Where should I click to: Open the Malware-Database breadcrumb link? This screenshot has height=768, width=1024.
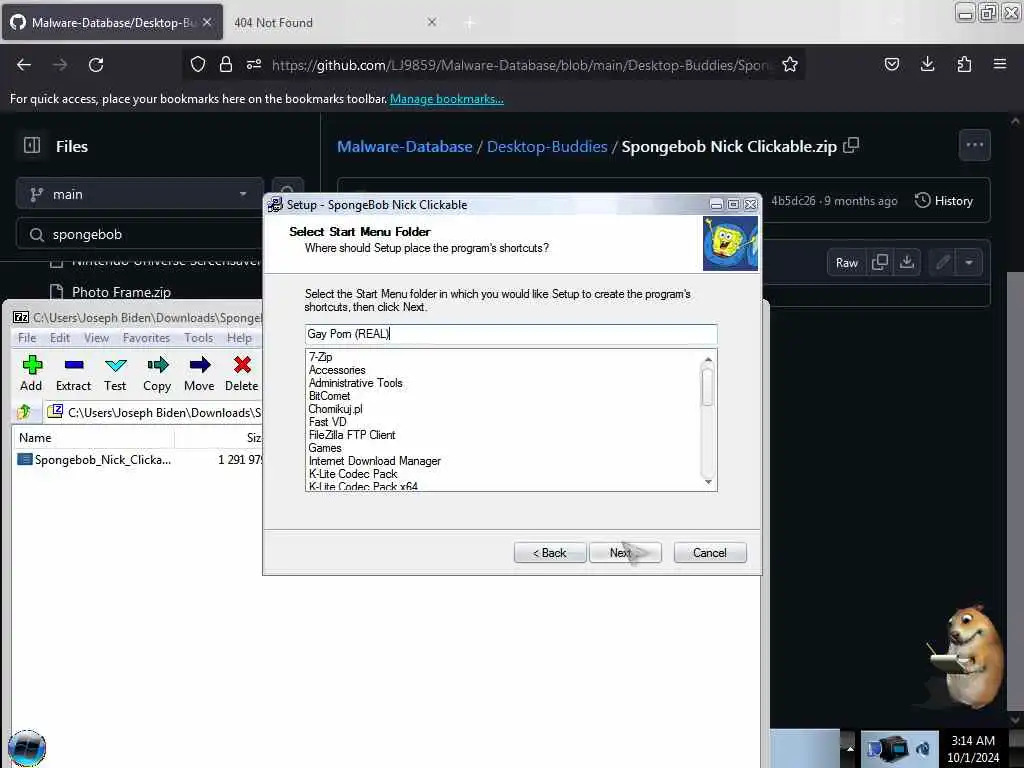pyautogui.click(x=404, y=146)
